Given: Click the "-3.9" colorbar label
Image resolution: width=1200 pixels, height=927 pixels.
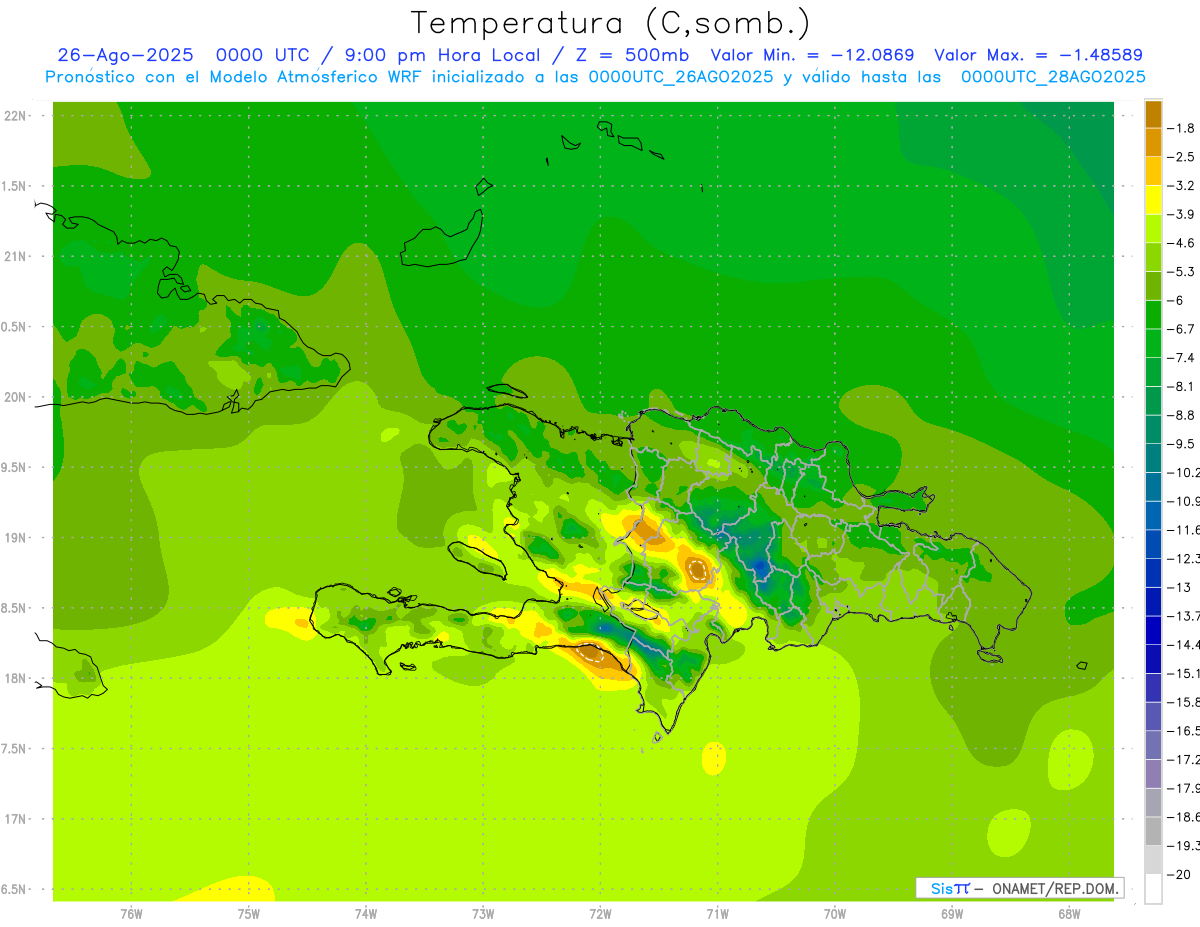Looking at the screenshot, I should coord(1182,214).
